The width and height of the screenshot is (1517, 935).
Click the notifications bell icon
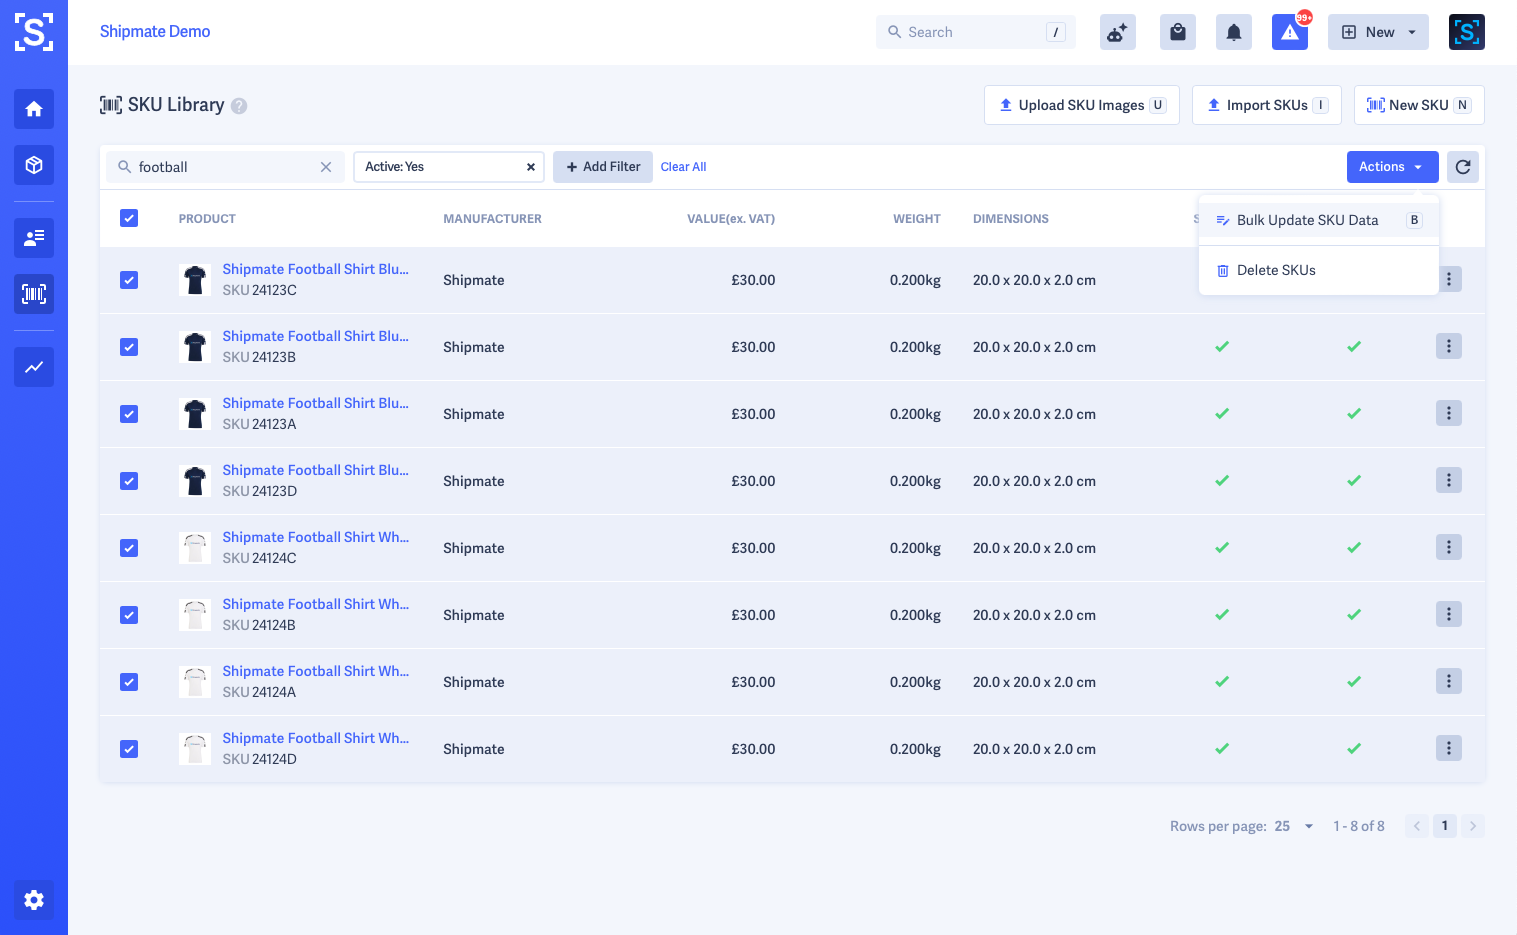1234,32
